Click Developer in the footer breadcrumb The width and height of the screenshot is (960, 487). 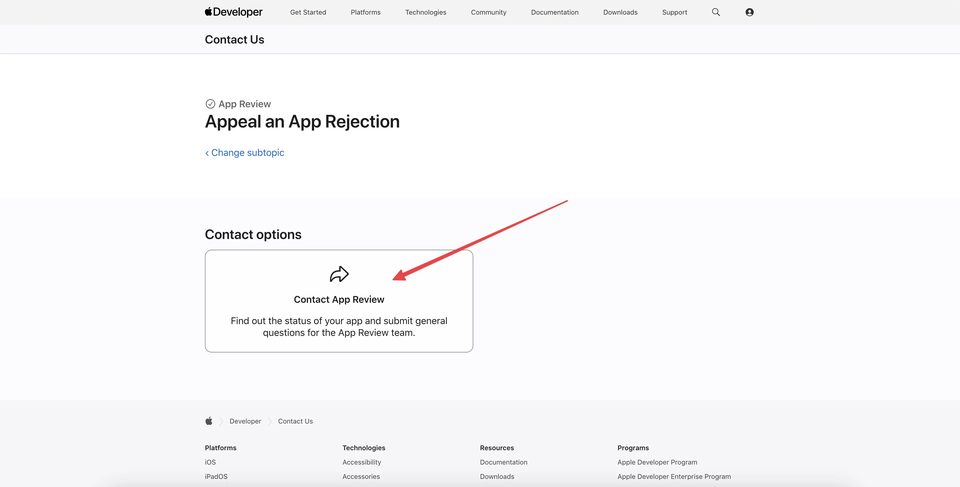pyautogui.click(x=245, y=421)
